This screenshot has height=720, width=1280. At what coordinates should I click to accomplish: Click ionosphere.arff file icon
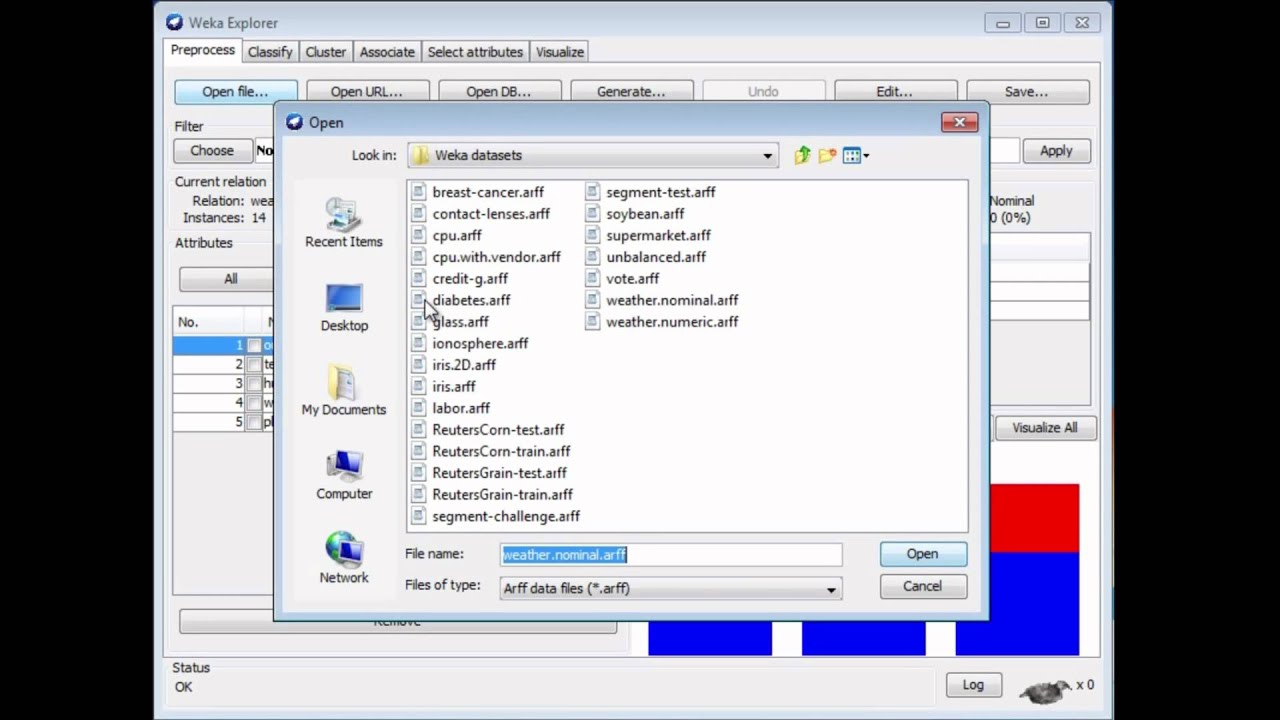coord(419,343)
